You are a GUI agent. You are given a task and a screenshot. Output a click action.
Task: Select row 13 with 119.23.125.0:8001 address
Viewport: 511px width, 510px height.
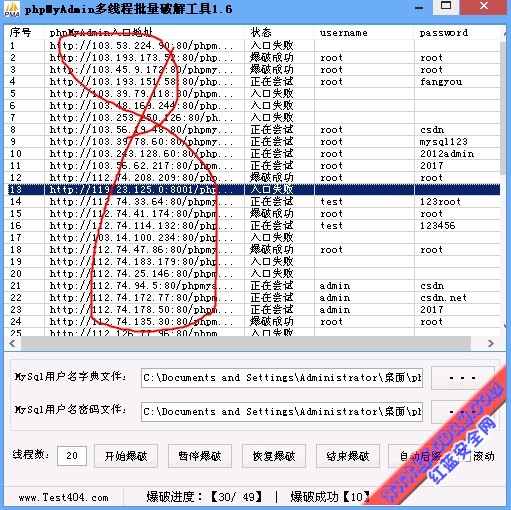click(x=252, y=189)
